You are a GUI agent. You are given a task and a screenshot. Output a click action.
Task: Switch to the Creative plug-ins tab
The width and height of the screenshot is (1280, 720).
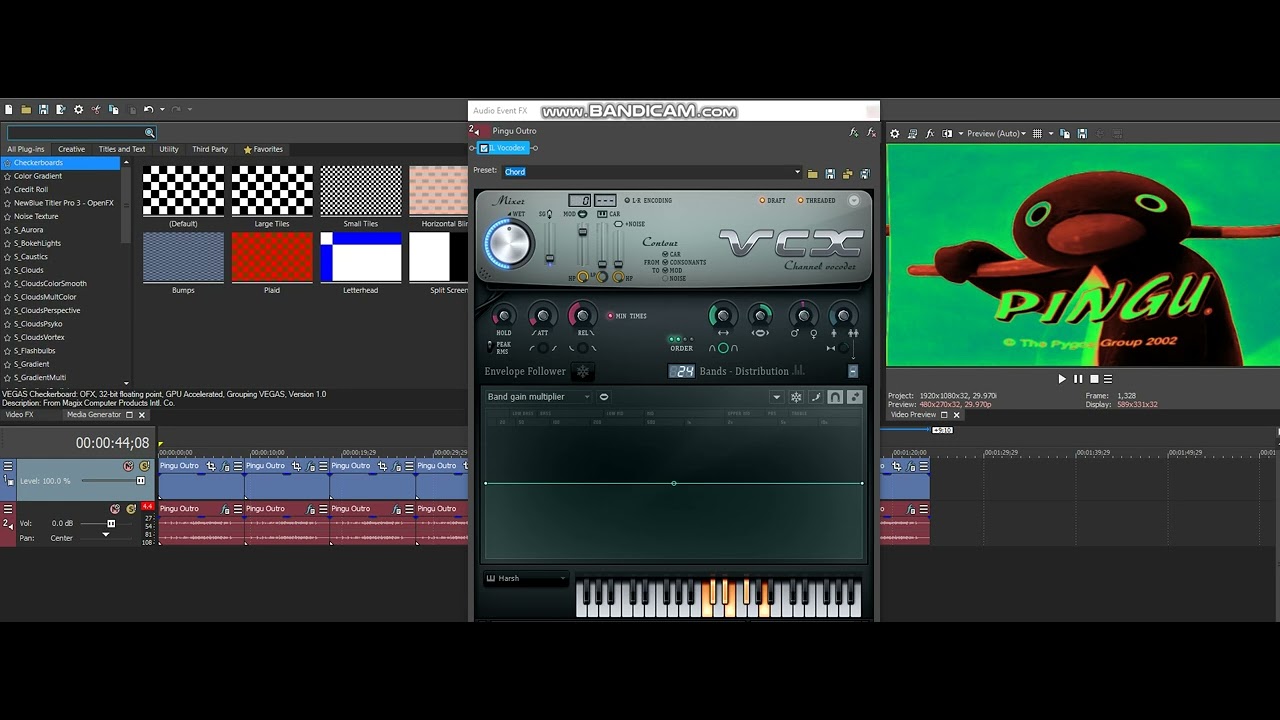(x=71, y=149)
